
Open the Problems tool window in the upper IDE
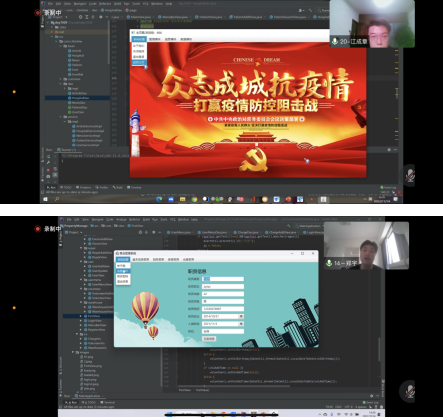(83, 187)
